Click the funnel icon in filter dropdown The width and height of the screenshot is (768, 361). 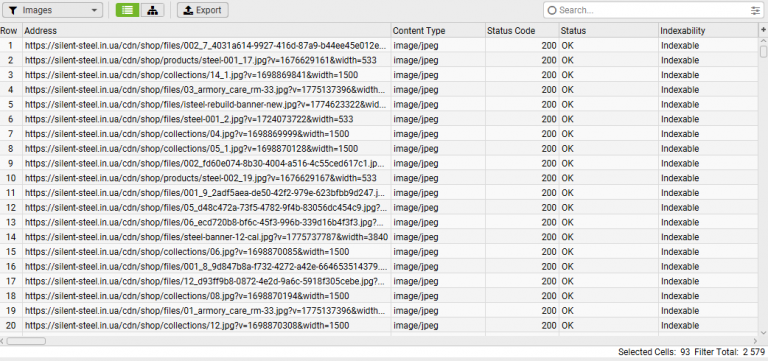(13, 10)
